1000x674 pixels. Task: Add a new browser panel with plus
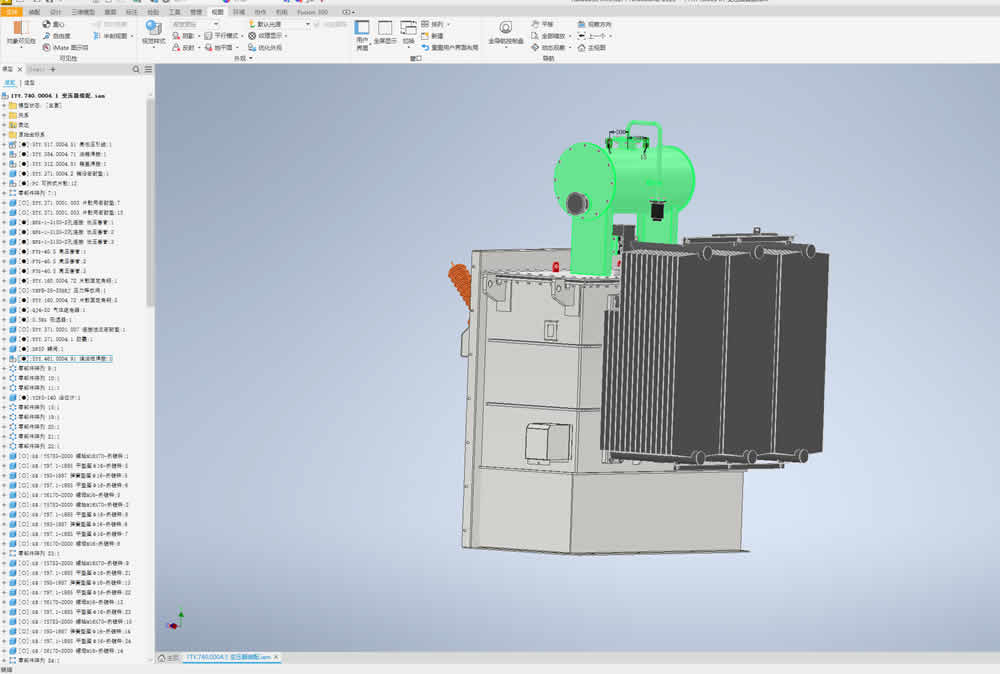pos(53,70)
